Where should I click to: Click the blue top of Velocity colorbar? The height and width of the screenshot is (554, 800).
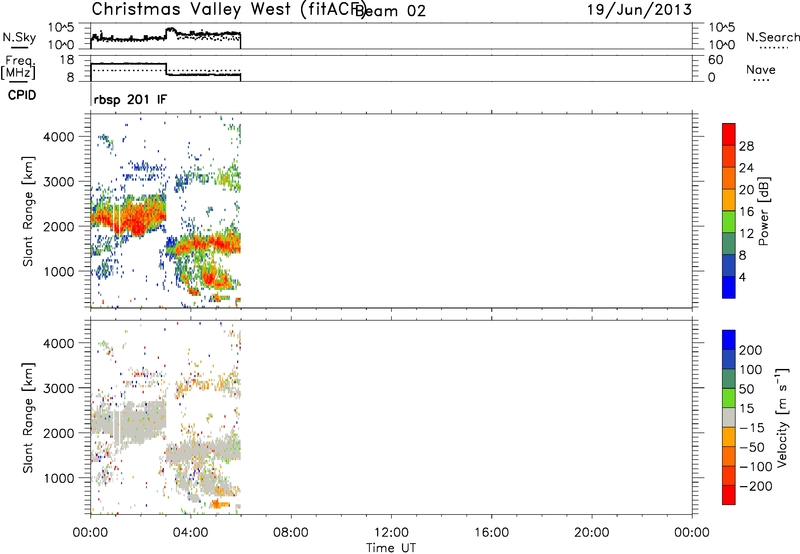click(x=729, y=340)
